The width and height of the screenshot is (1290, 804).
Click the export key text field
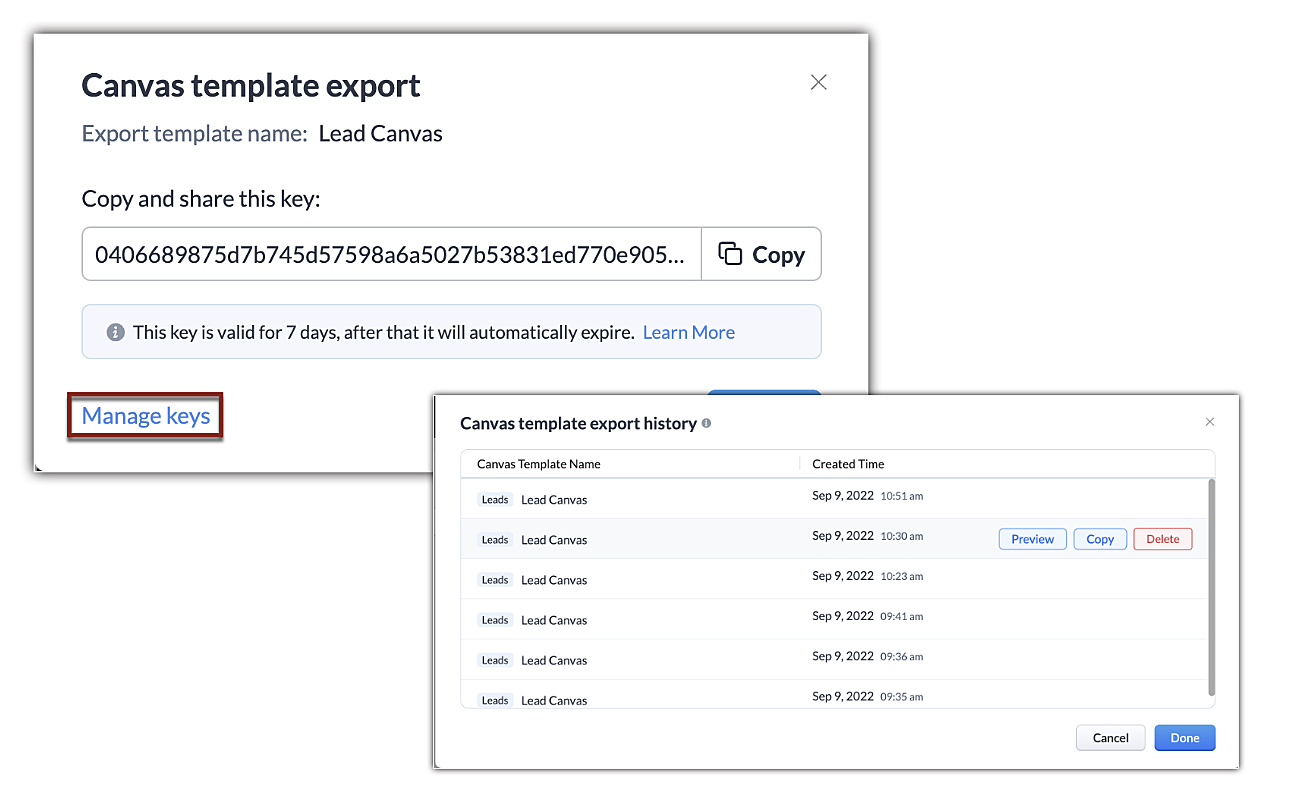(391, 254)
